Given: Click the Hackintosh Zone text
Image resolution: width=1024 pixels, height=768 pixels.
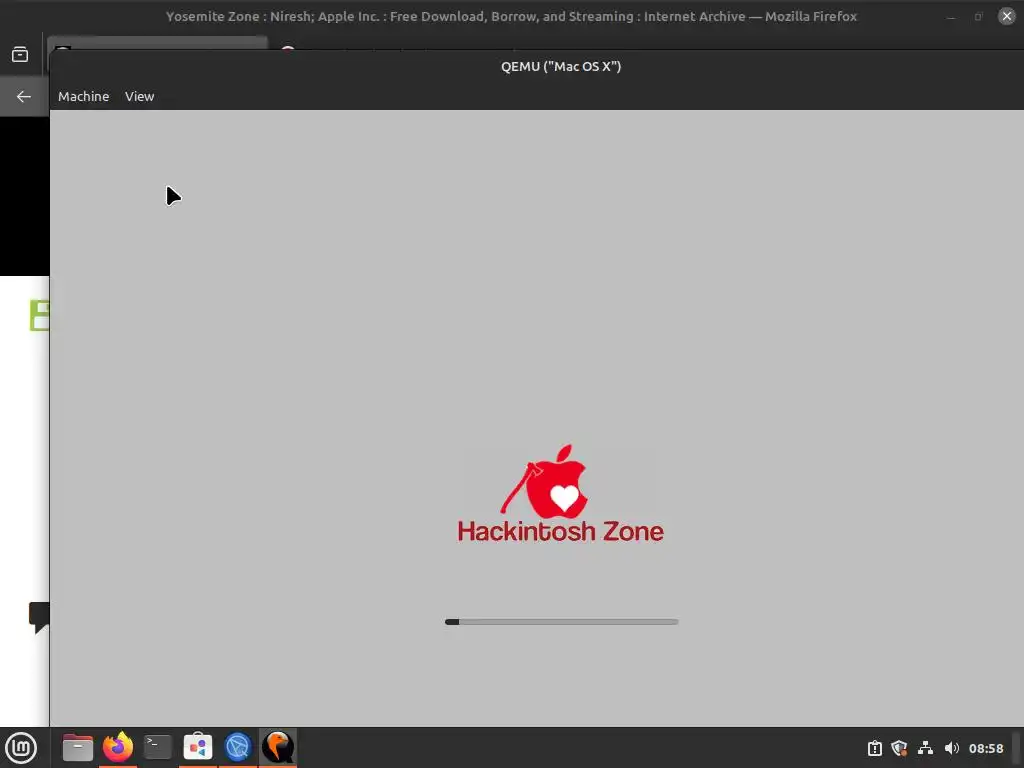Looking at the screenshot, I should 560,532.
